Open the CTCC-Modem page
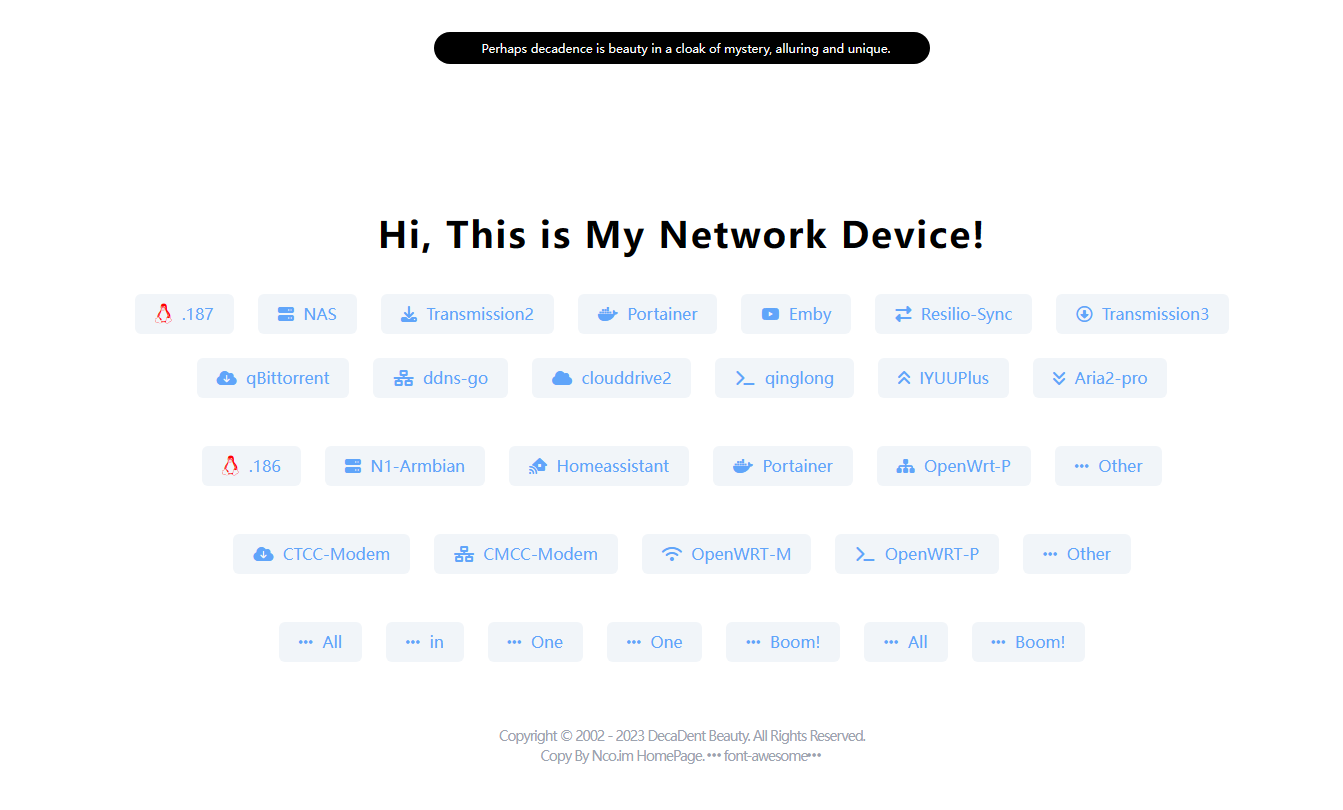The image size is (1343, 810). [x=322, y=554]
